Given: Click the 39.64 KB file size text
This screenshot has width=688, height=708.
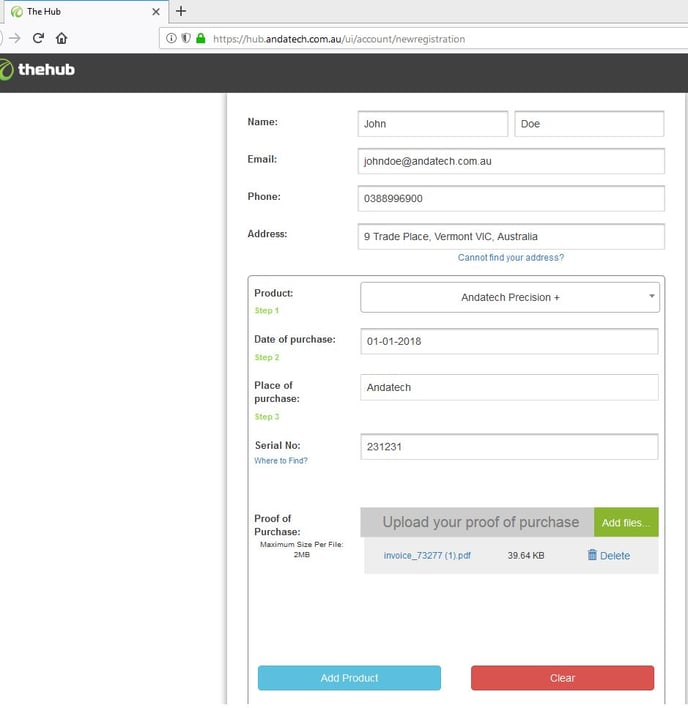Looking at the screenshot, I should tap(526, 555).
